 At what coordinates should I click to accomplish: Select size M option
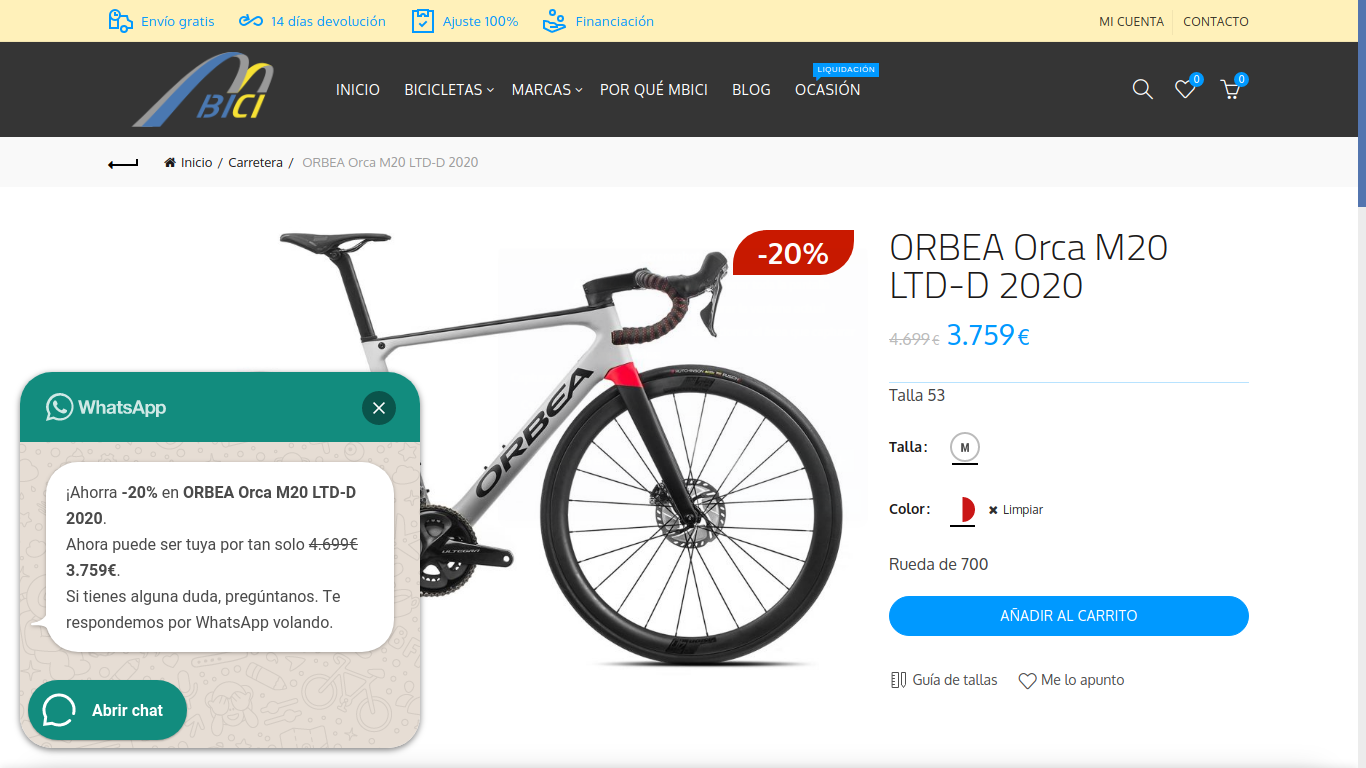(x=965, y=447)
